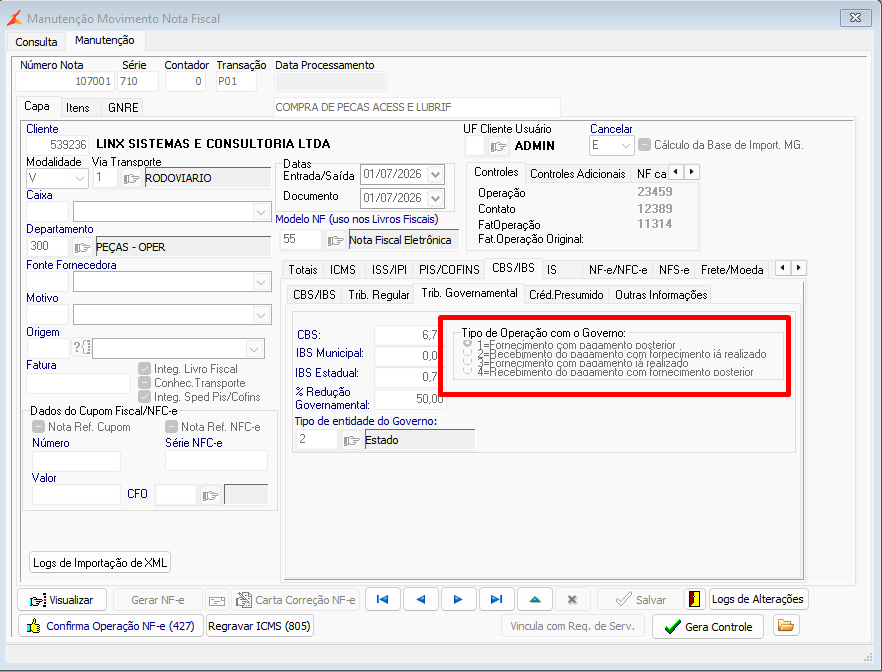Click Confirma Operação NF-e (427) button
Screen dimensions: 882x672
110,625
